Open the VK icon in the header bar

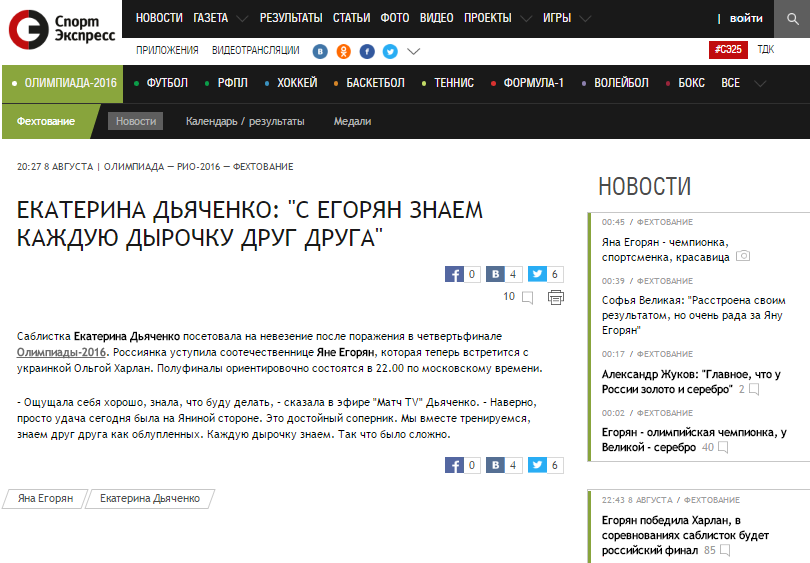click(x=320, y=51)
